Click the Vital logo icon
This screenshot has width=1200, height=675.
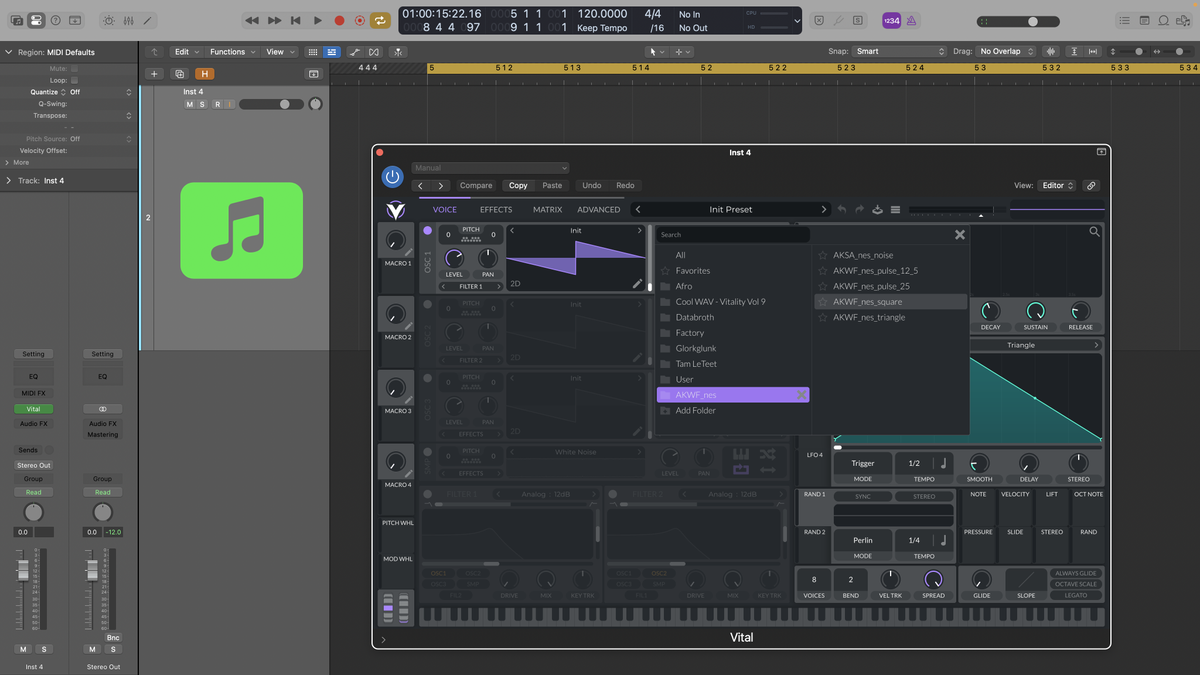tap(396, 210)
